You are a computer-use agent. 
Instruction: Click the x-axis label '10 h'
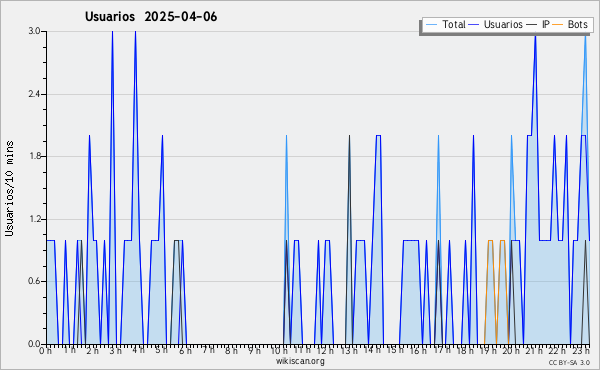[279, 351]
